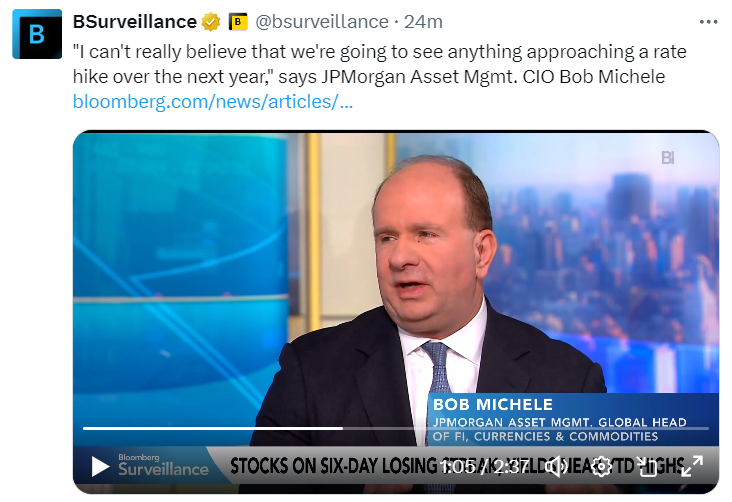Click the yellow affiliate badge icon
The image size is (732, 502).
(238, 21)
